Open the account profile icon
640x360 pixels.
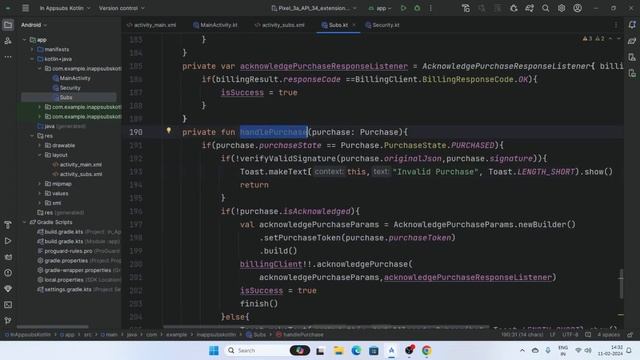(577, 8)
